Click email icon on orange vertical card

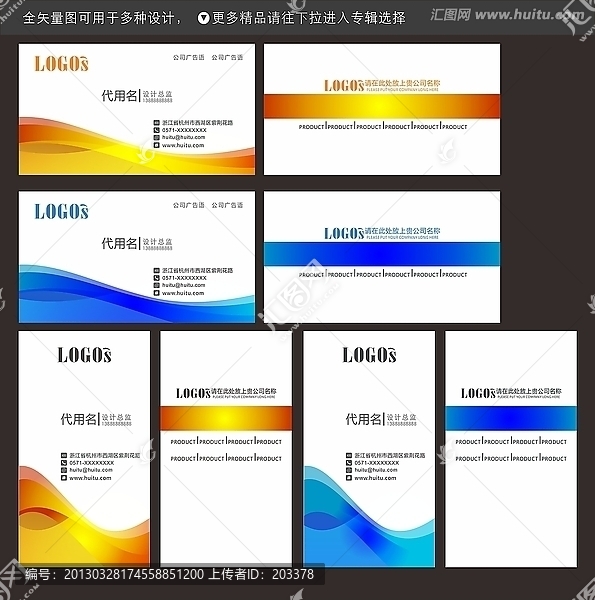pos(64,470)
